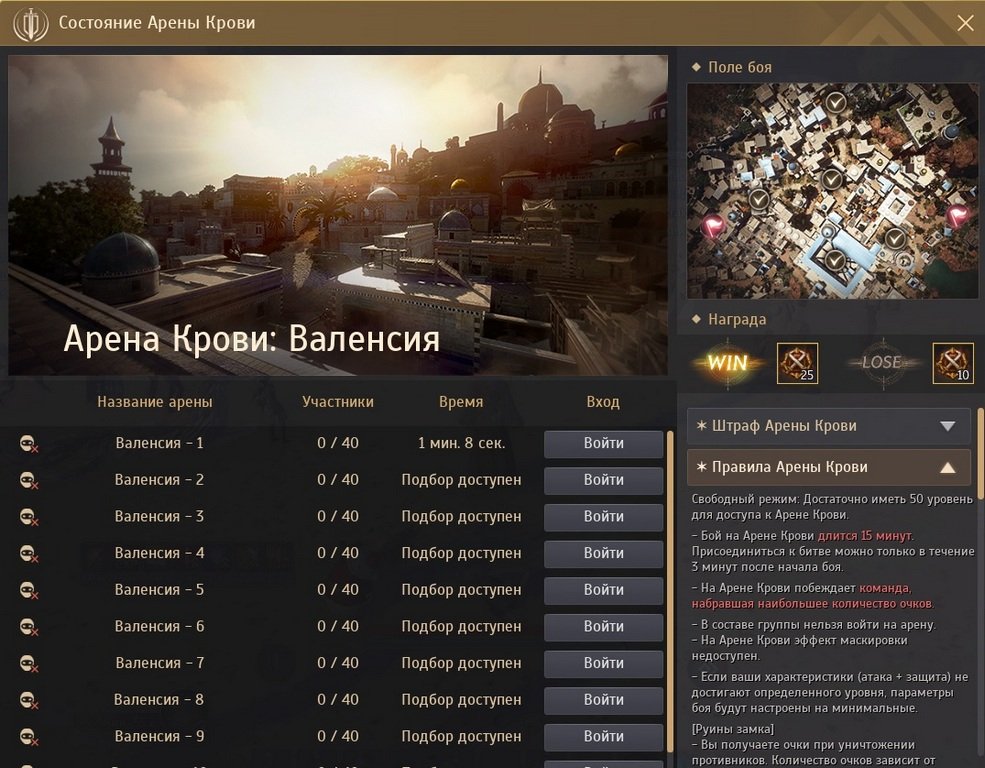Select the row name Валенсия - 9
This screenshot has width=985, height=768.
tap(160, 736)
